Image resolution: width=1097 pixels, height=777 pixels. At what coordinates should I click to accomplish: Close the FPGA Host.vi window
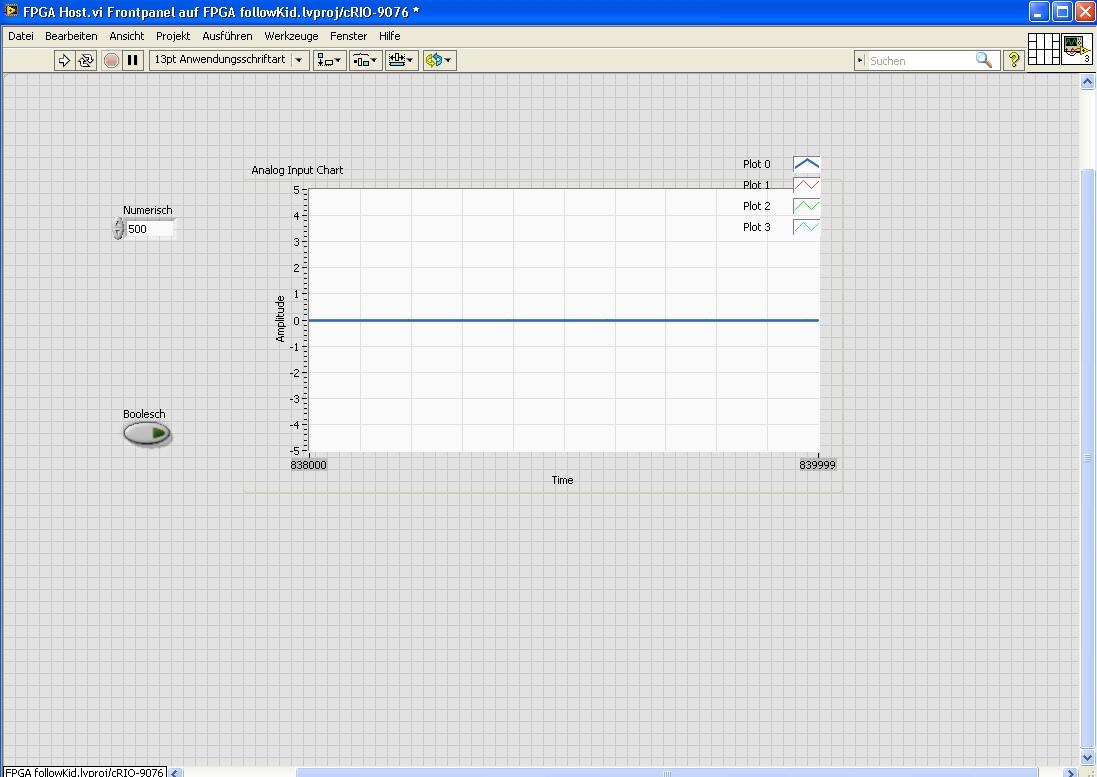tap(1085, 11)
